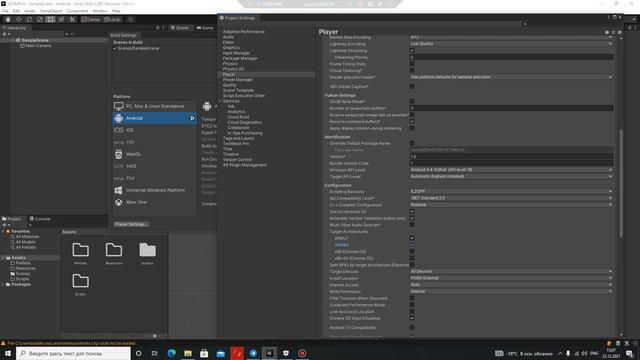Screen dimensions: 640x360
Task: Choose the iOS platform entry
Action: click(154, 130)
